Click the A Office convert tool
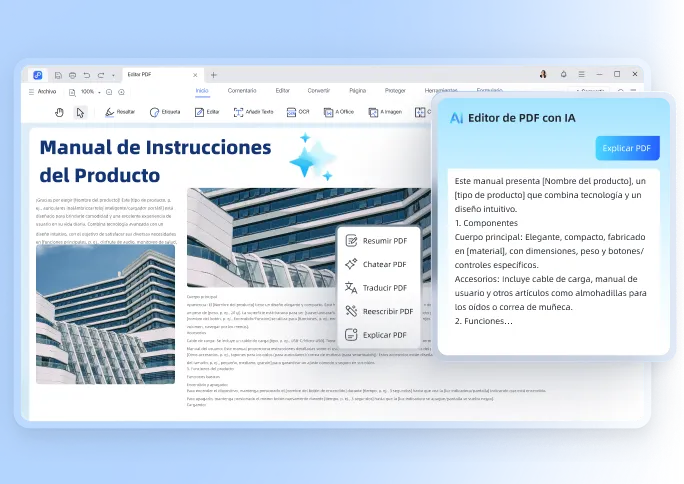 pyautogui.click(x=339, y=112)
